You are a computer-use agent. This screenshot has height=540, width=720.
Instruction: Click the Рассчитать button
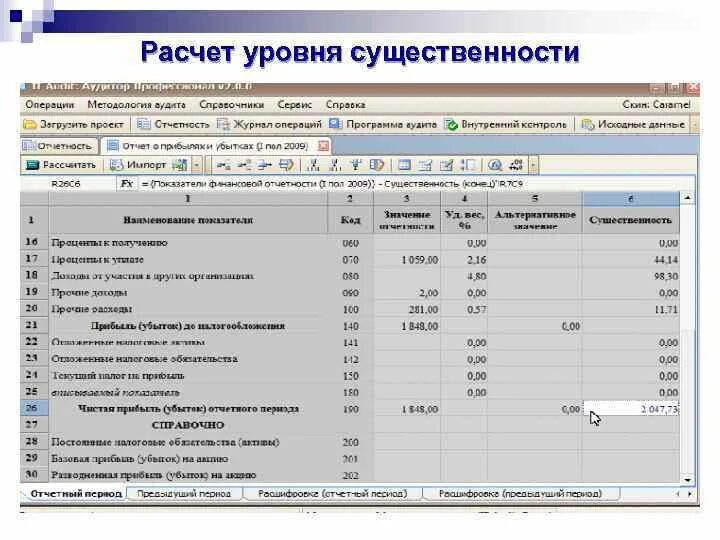tap(61, 165)
